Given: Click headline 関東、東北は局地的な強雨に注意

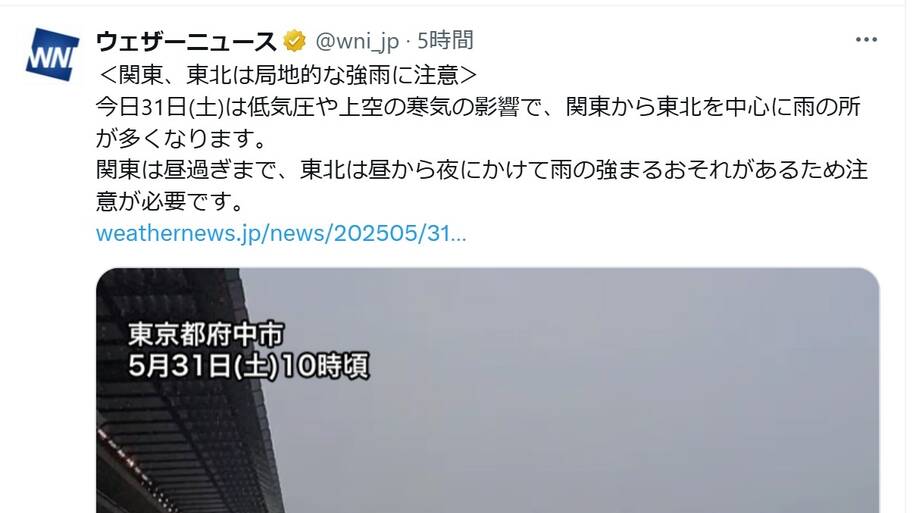Looking at the screenshot, I should click(x=288, y=75).
